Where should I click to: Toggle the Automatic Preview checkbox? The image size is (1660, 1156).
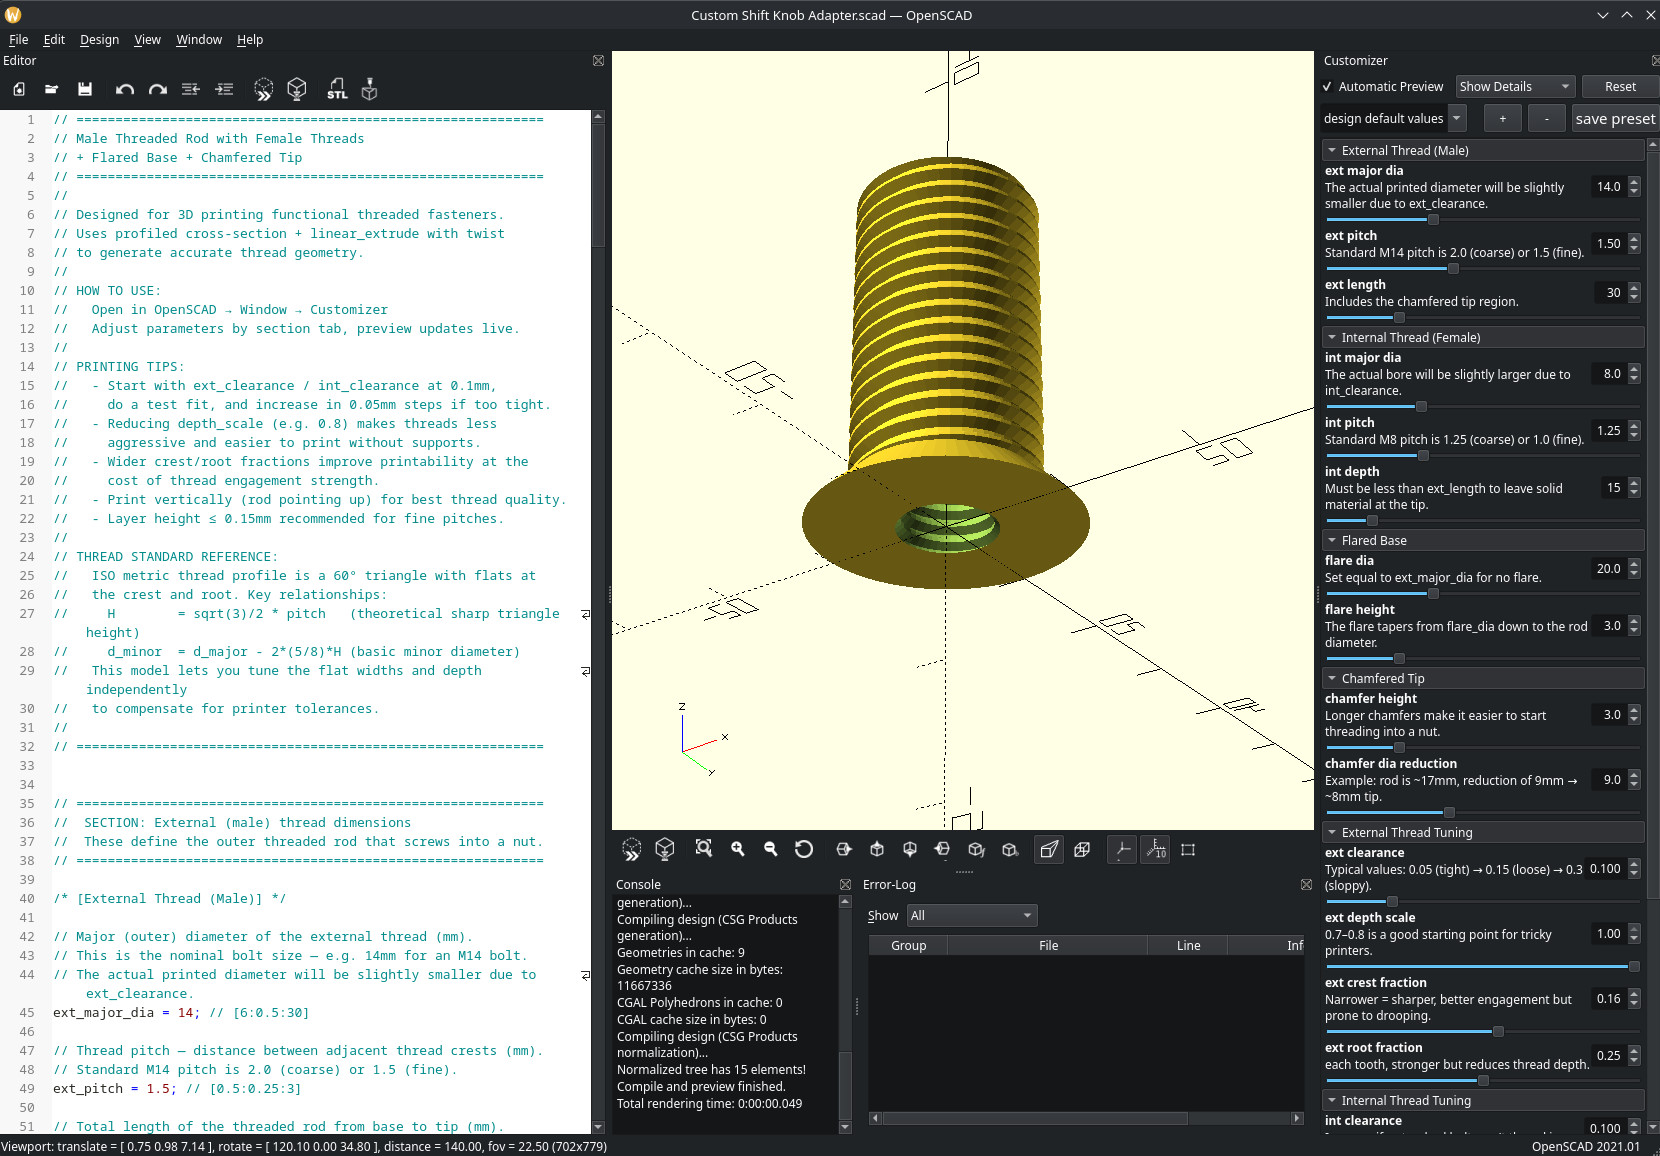click(1328, 87)
